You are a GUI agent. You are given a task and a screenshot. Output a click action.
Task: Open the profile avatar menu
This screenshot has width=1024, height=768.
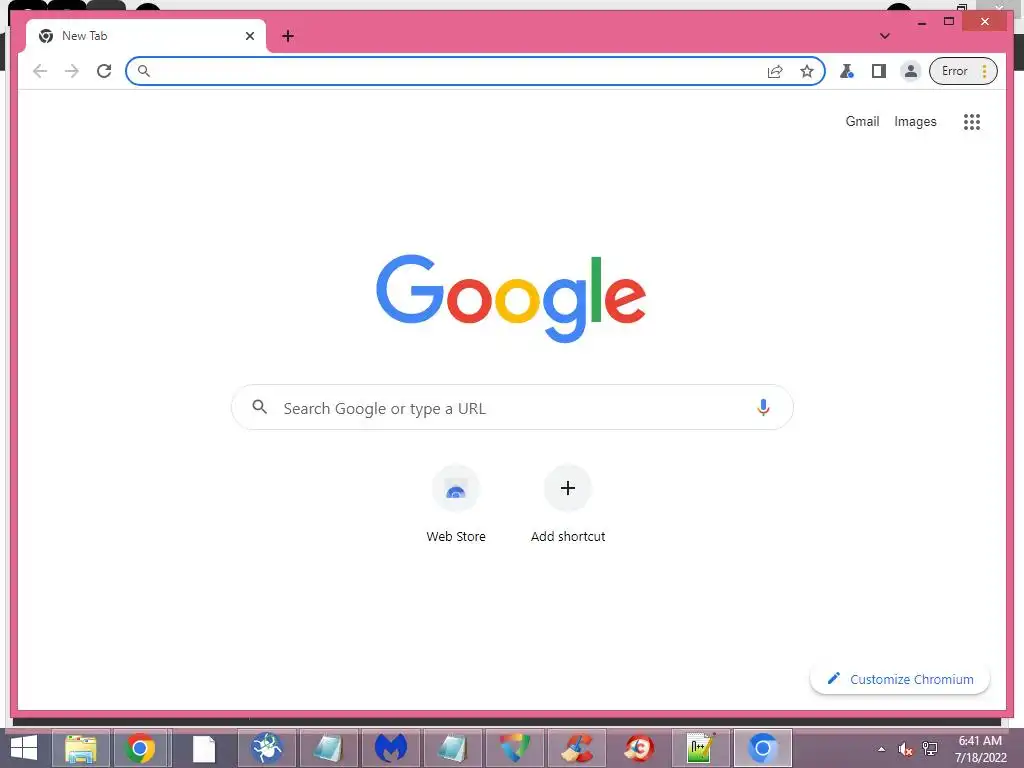pos(910,71)
